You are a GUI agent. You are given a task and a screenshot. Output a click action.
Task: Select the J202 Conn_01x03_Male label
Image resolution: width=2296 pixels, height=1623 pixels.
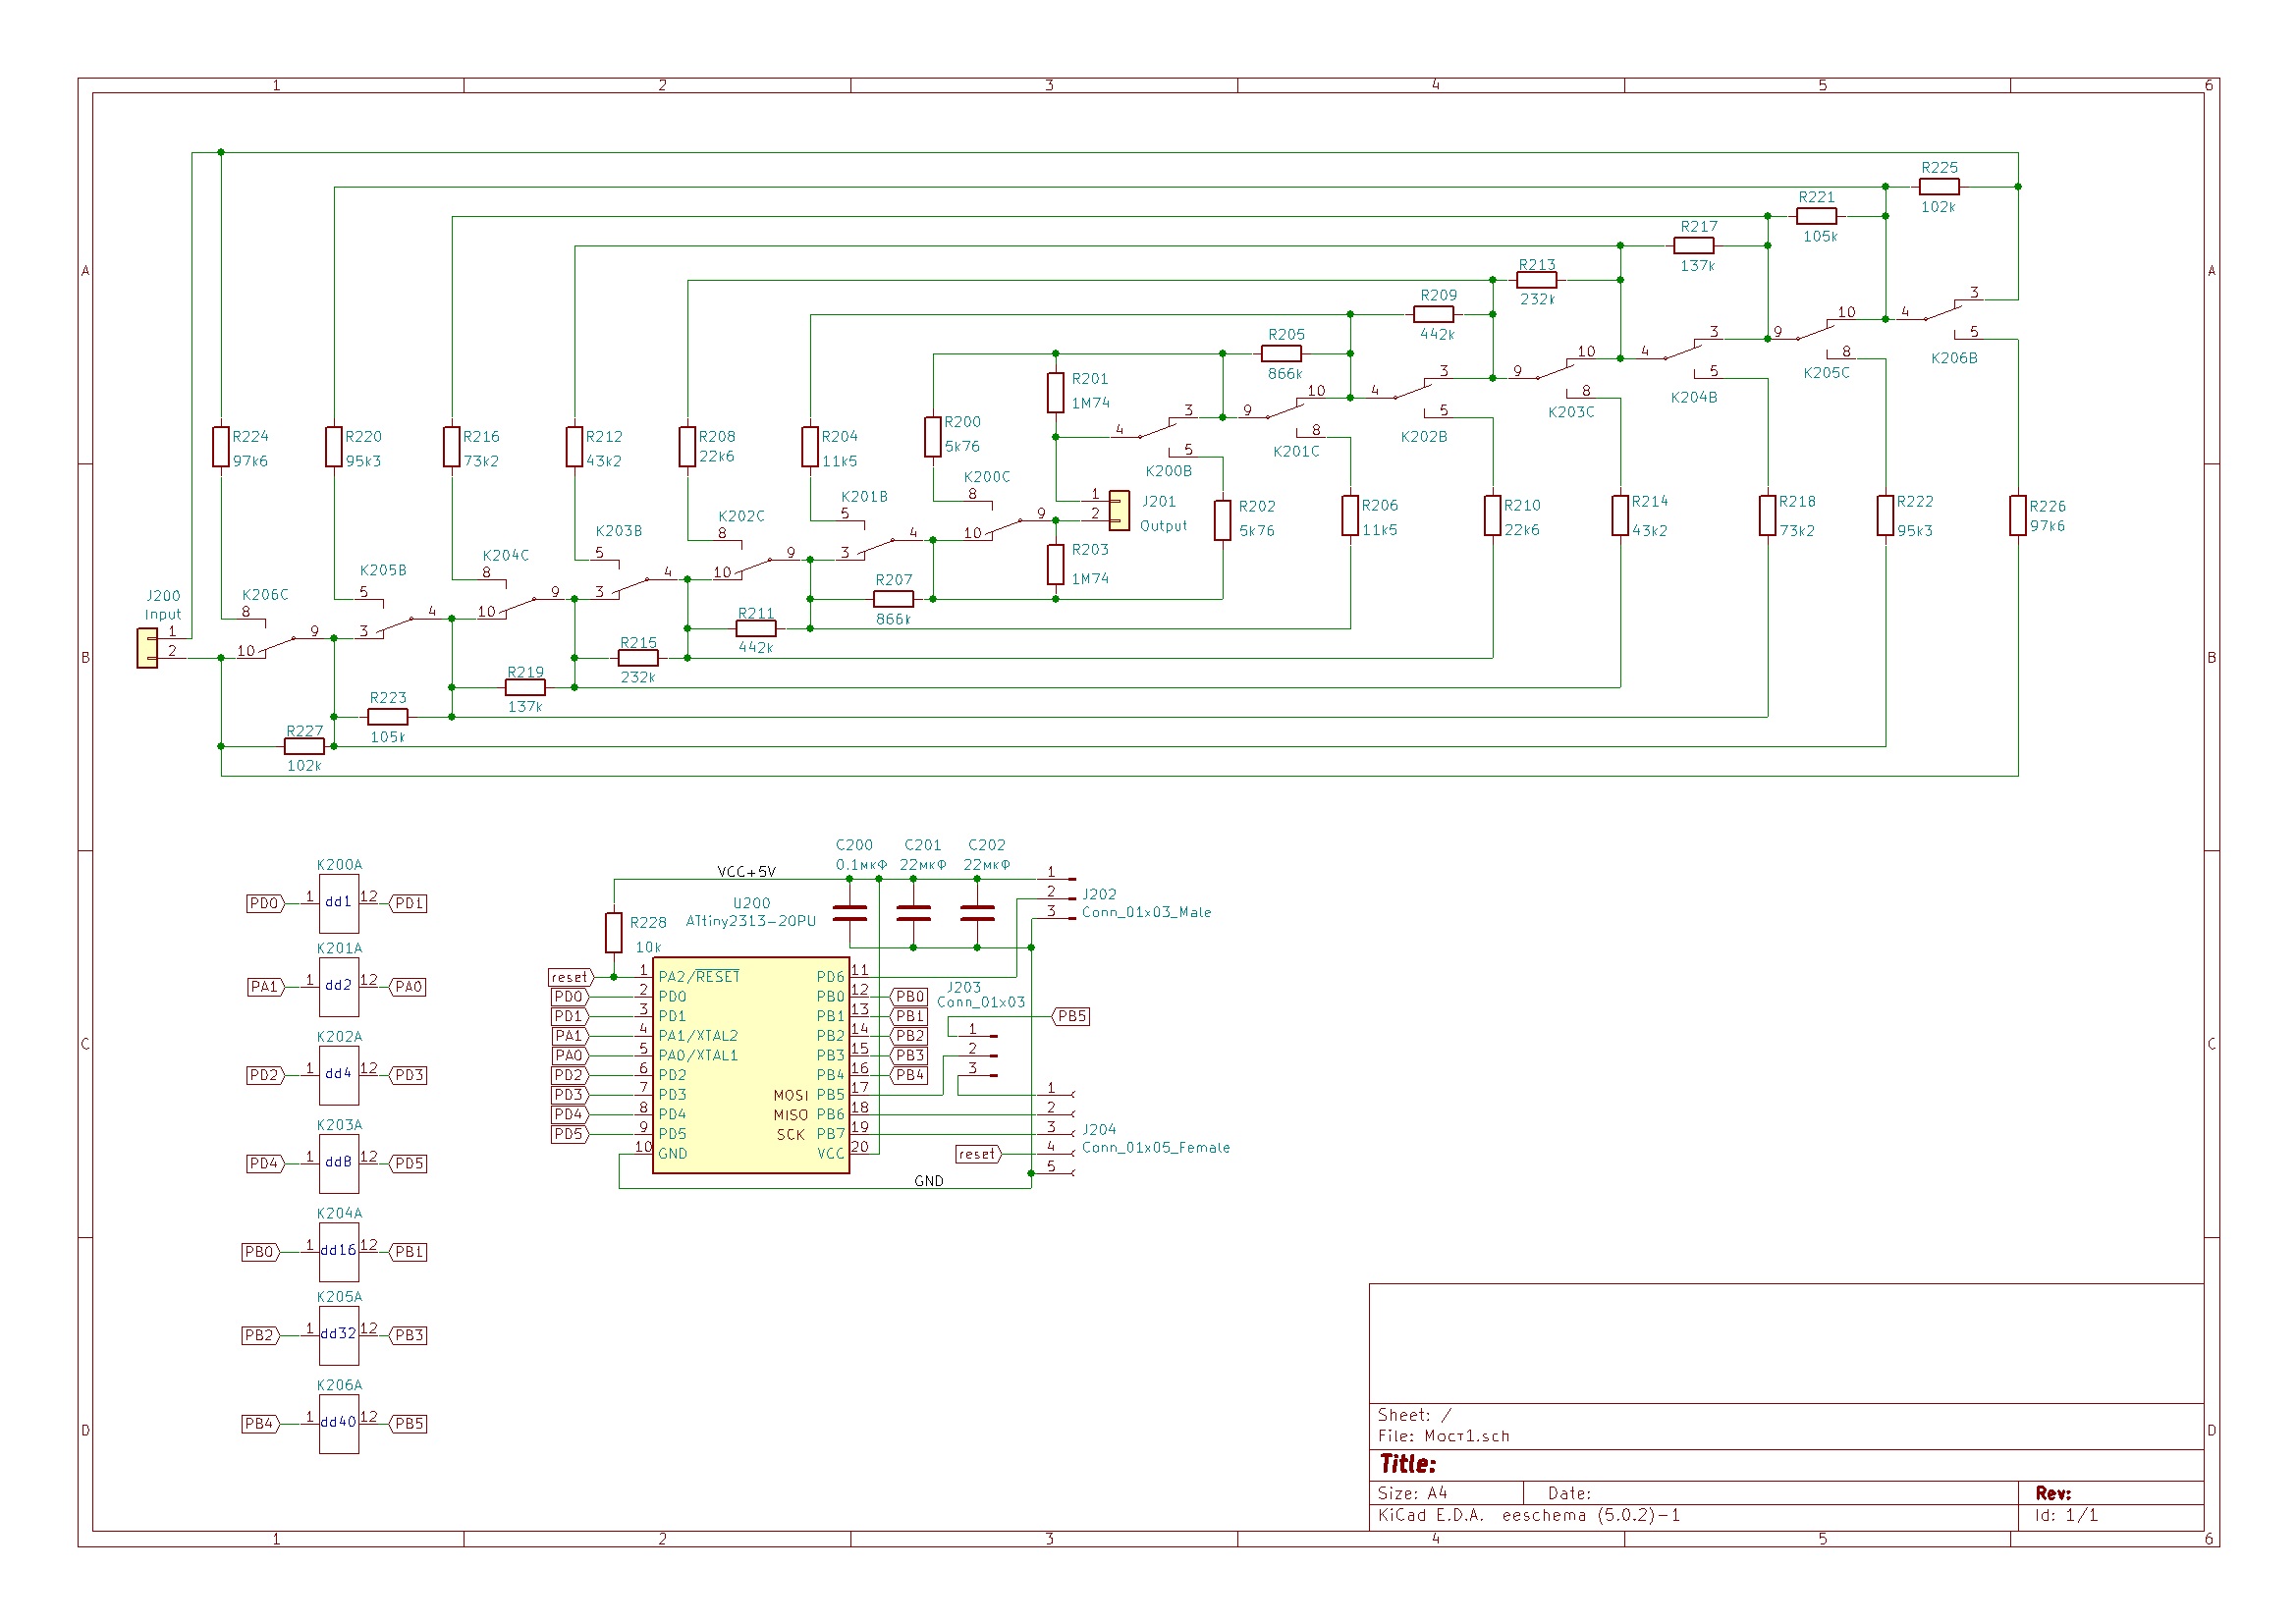tap(1146, 912)
